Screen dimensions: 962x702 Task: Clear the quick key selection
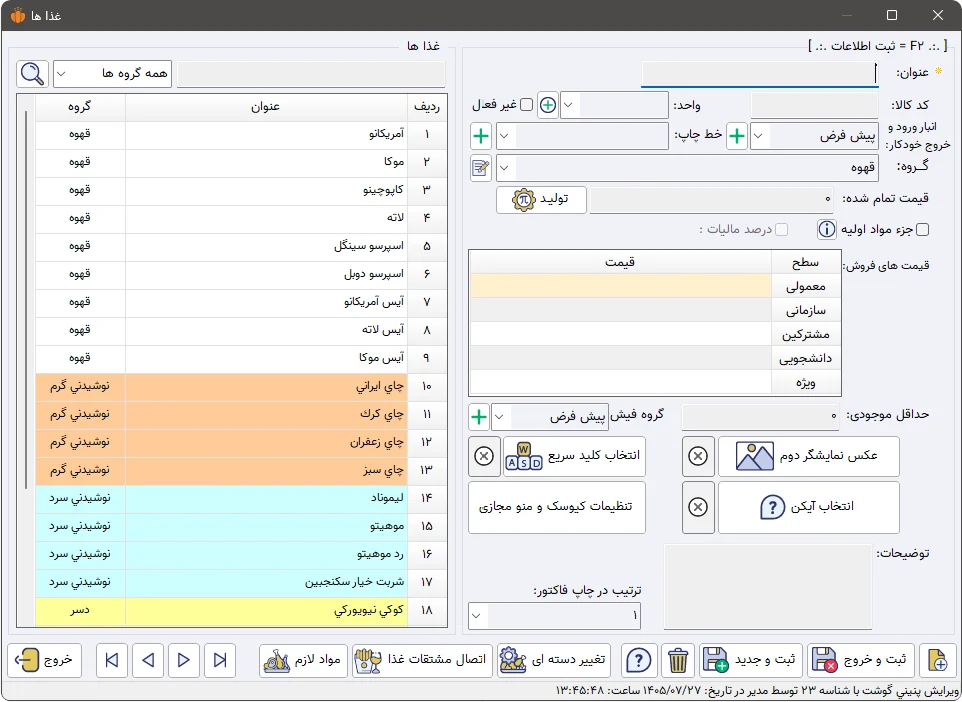484,457
